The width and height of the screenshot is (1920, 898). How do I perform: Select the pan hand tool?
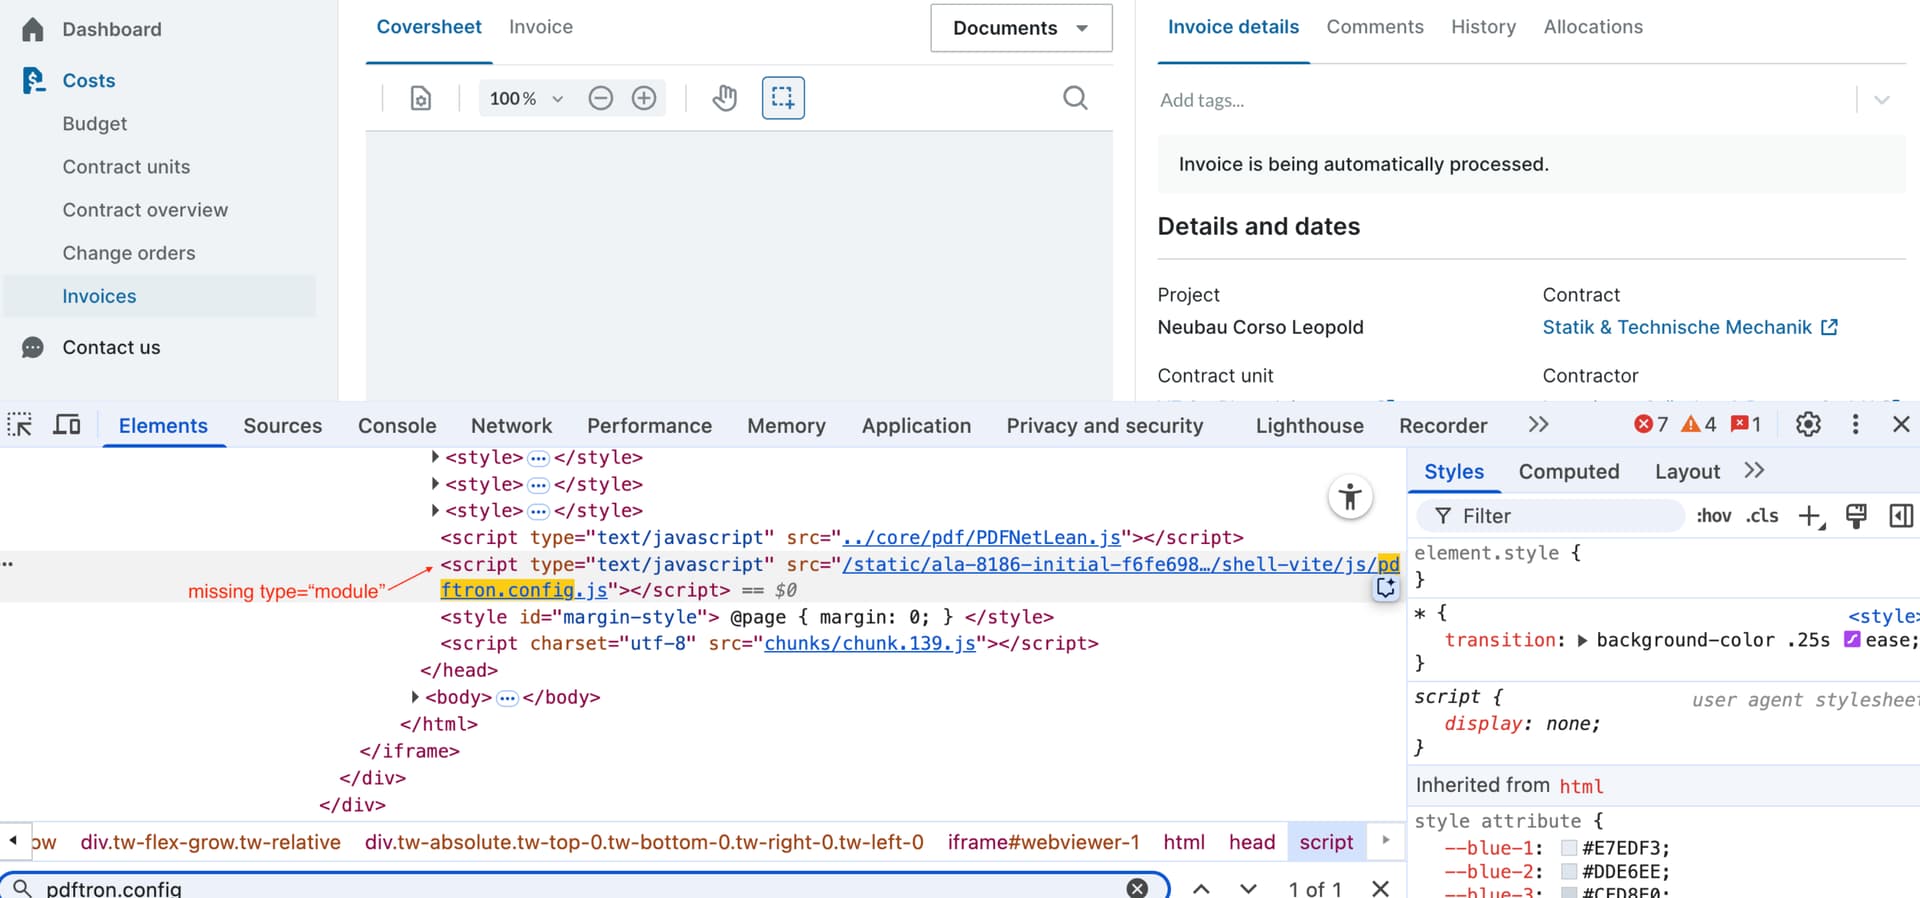point(725,98)
